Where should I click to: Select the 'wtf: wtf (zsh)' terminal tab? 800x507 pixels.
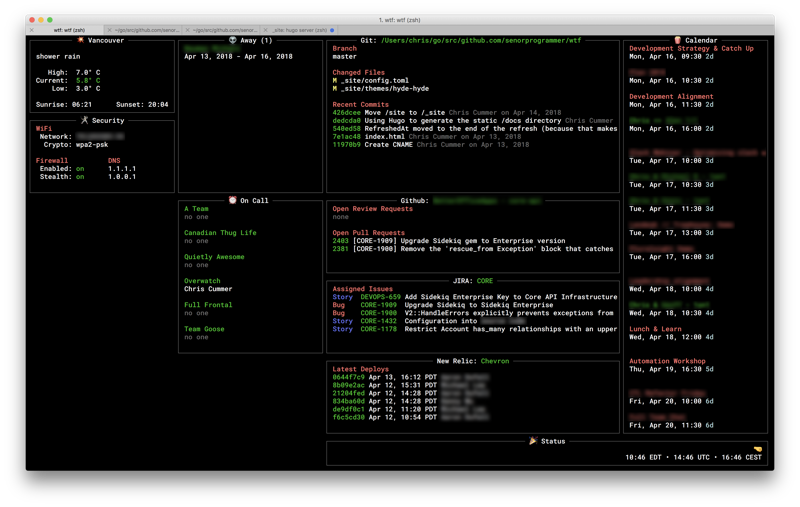click(69, 30)
